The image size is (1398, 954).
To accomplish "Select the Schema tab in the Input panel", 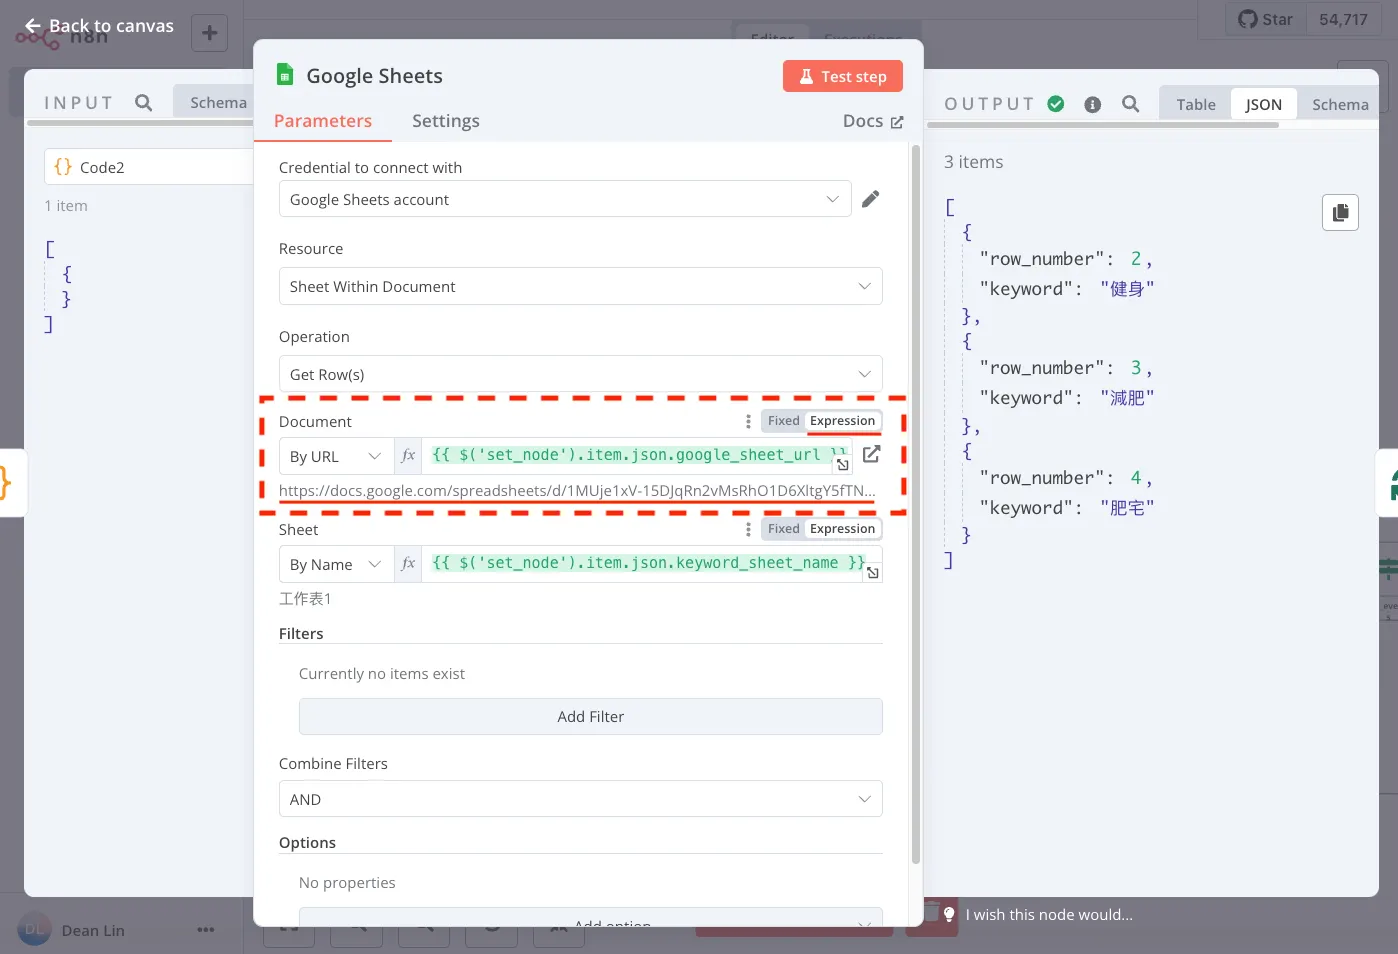I will click(218, 102).
